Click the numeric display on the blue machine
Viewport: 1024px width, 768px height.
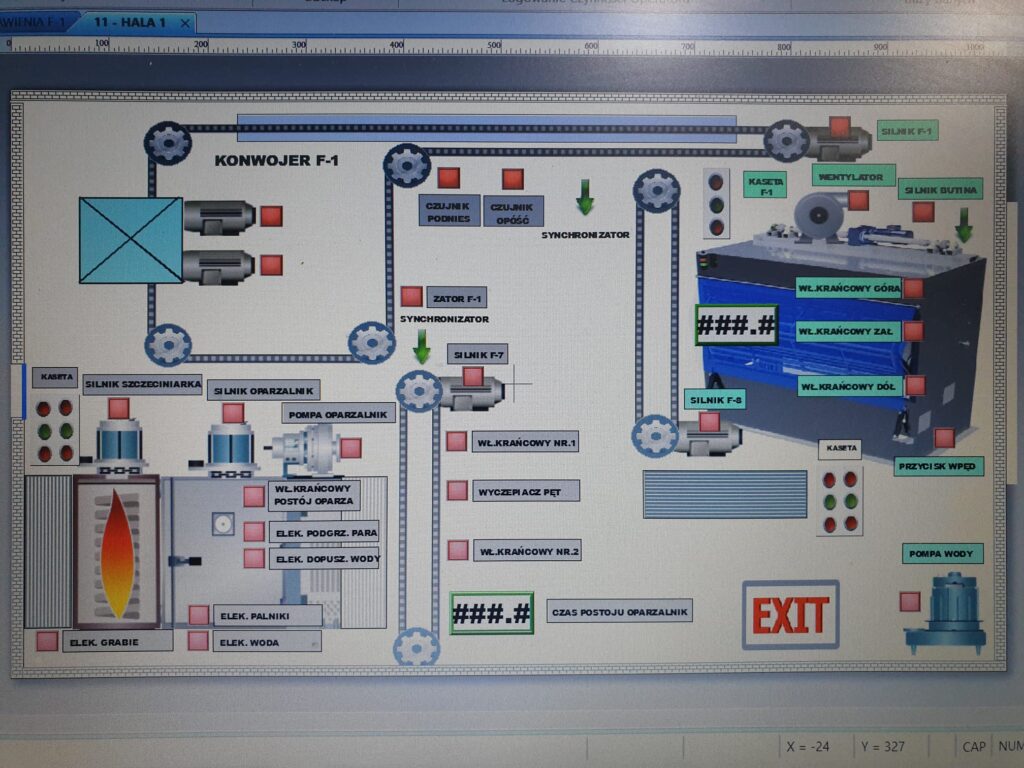click(x=736, y=325)
